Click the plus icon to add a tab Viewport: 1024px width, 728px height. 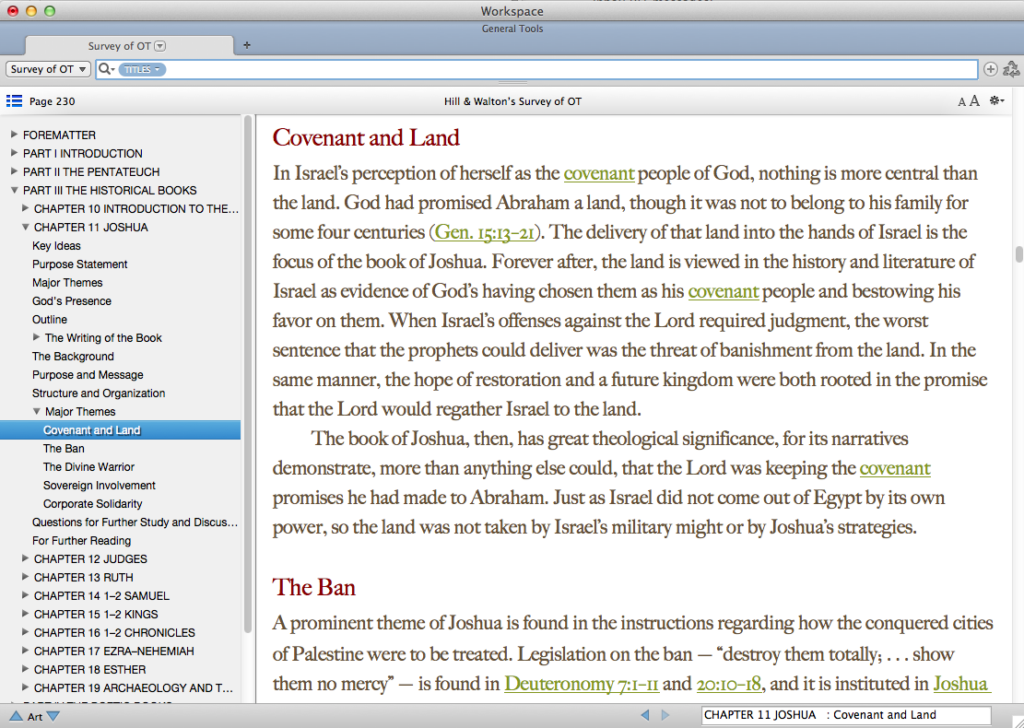click(246, 45)
